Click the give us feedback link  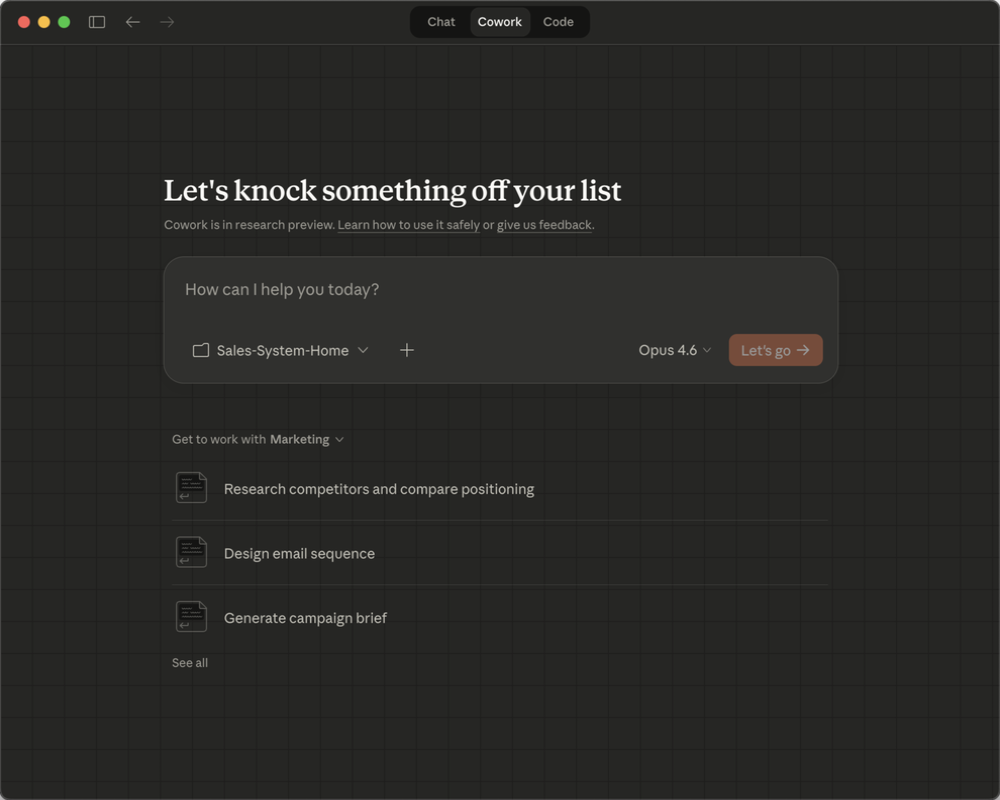544,225
